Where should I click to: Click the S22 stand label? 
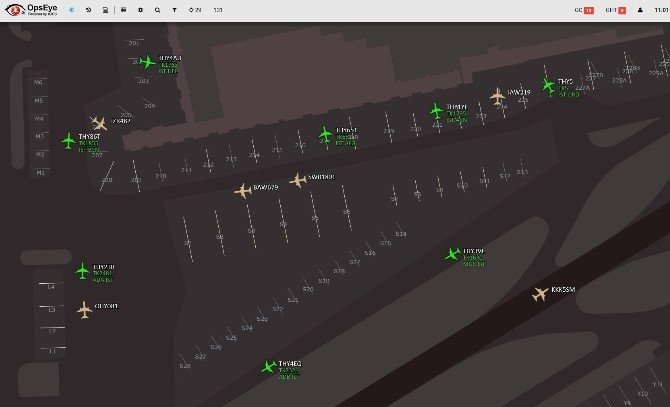point(278,309)
